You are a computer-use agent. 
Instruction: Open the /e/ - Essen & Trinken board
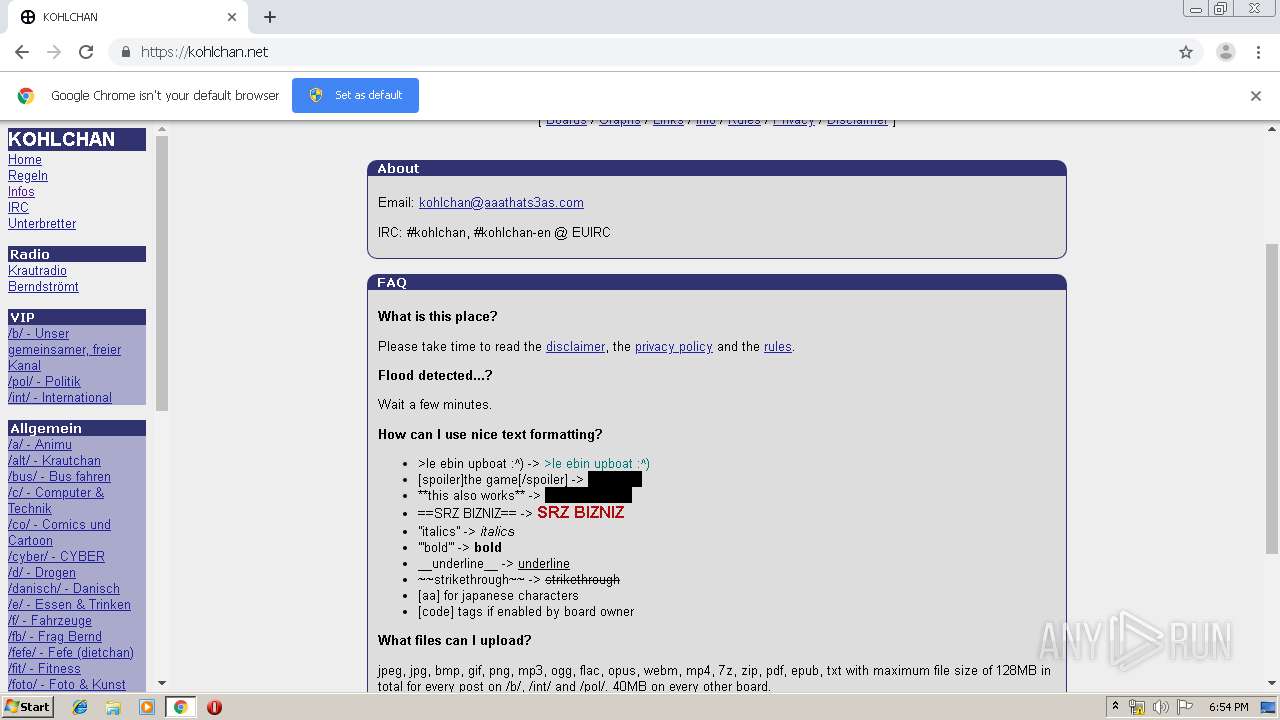coord(69,605)
